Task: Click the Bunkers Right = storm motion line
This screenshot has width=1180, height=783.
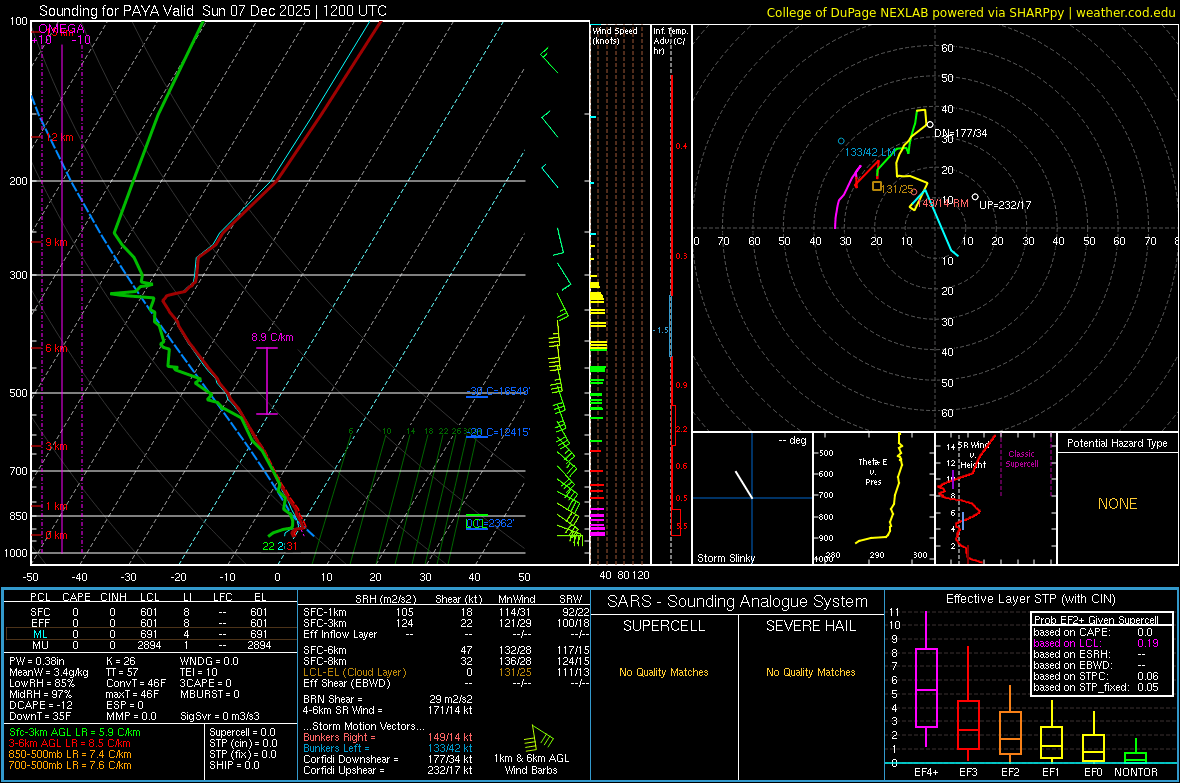Action: pos(388,738)
